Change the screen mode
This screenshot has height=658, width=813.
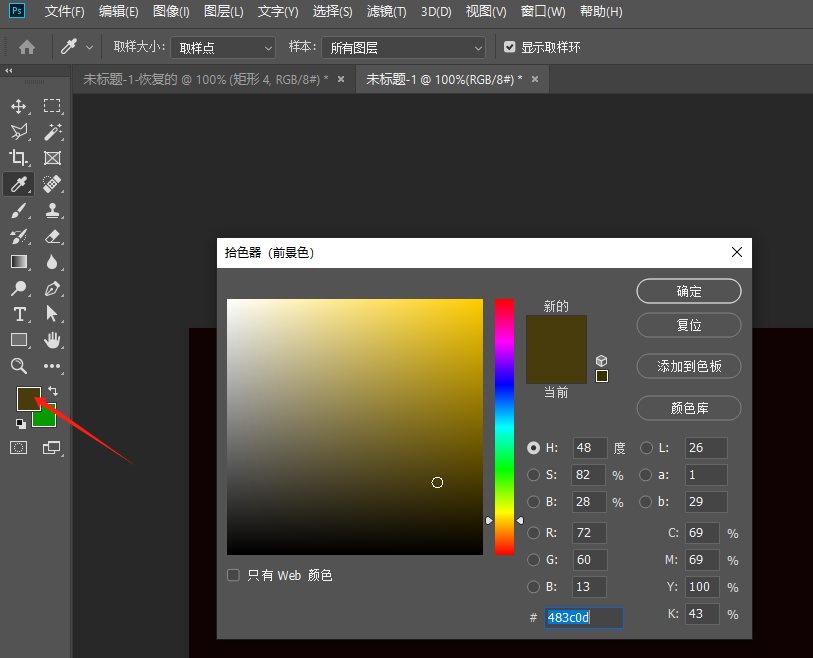[51, 447]
